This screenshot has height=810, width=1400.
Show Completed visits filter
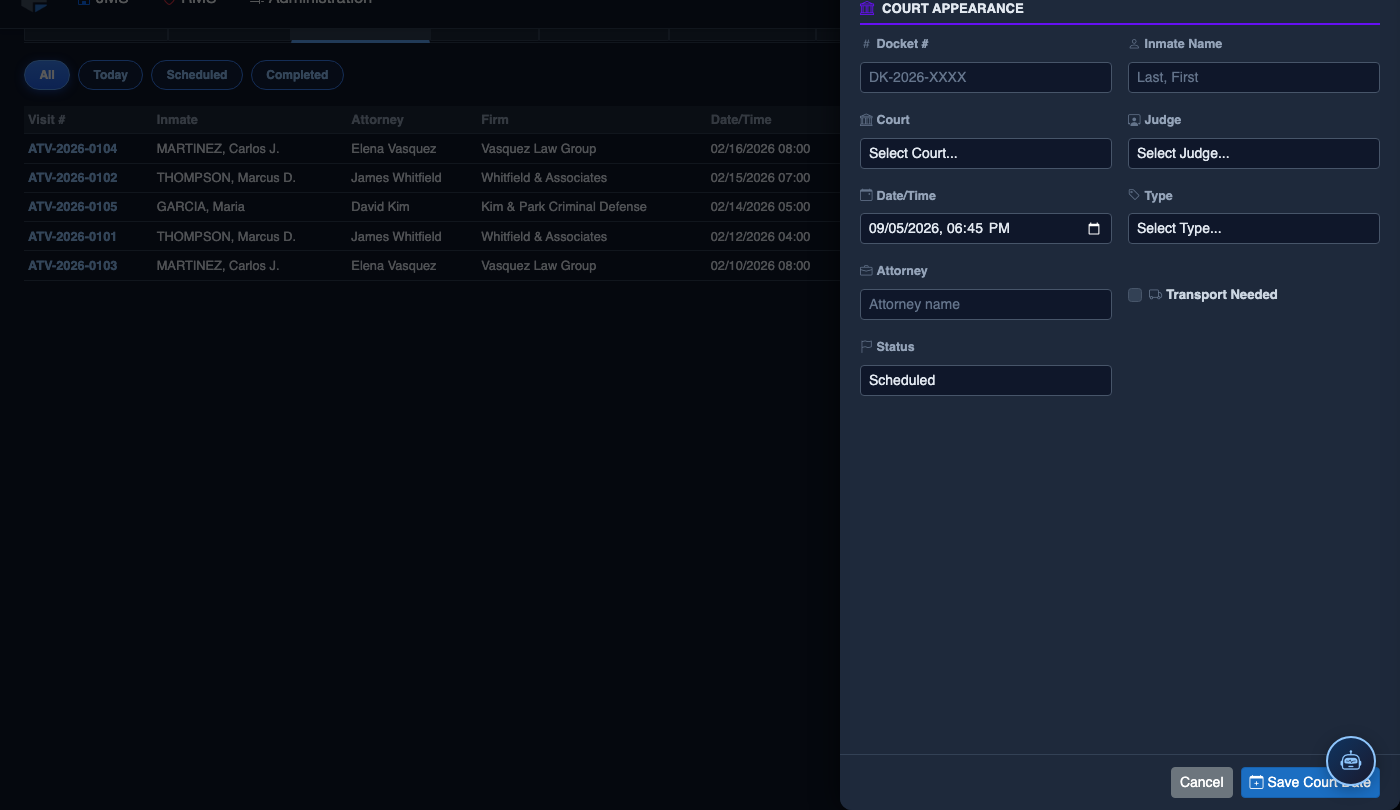click(297, 75)
